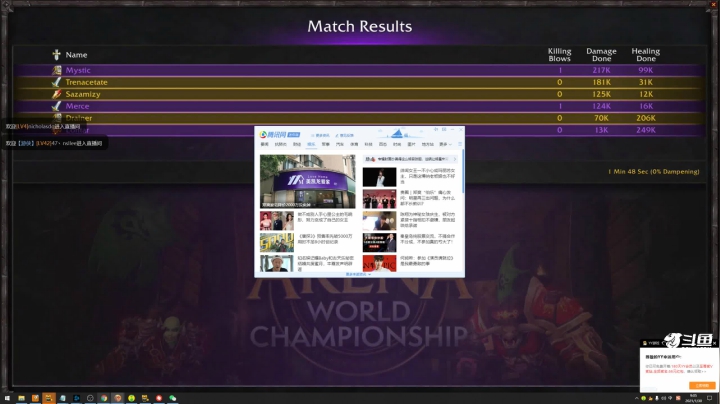This screenshot has height=404, width=720.
Task: Open the volume control in system tray
Action: (x=664, y=398)
